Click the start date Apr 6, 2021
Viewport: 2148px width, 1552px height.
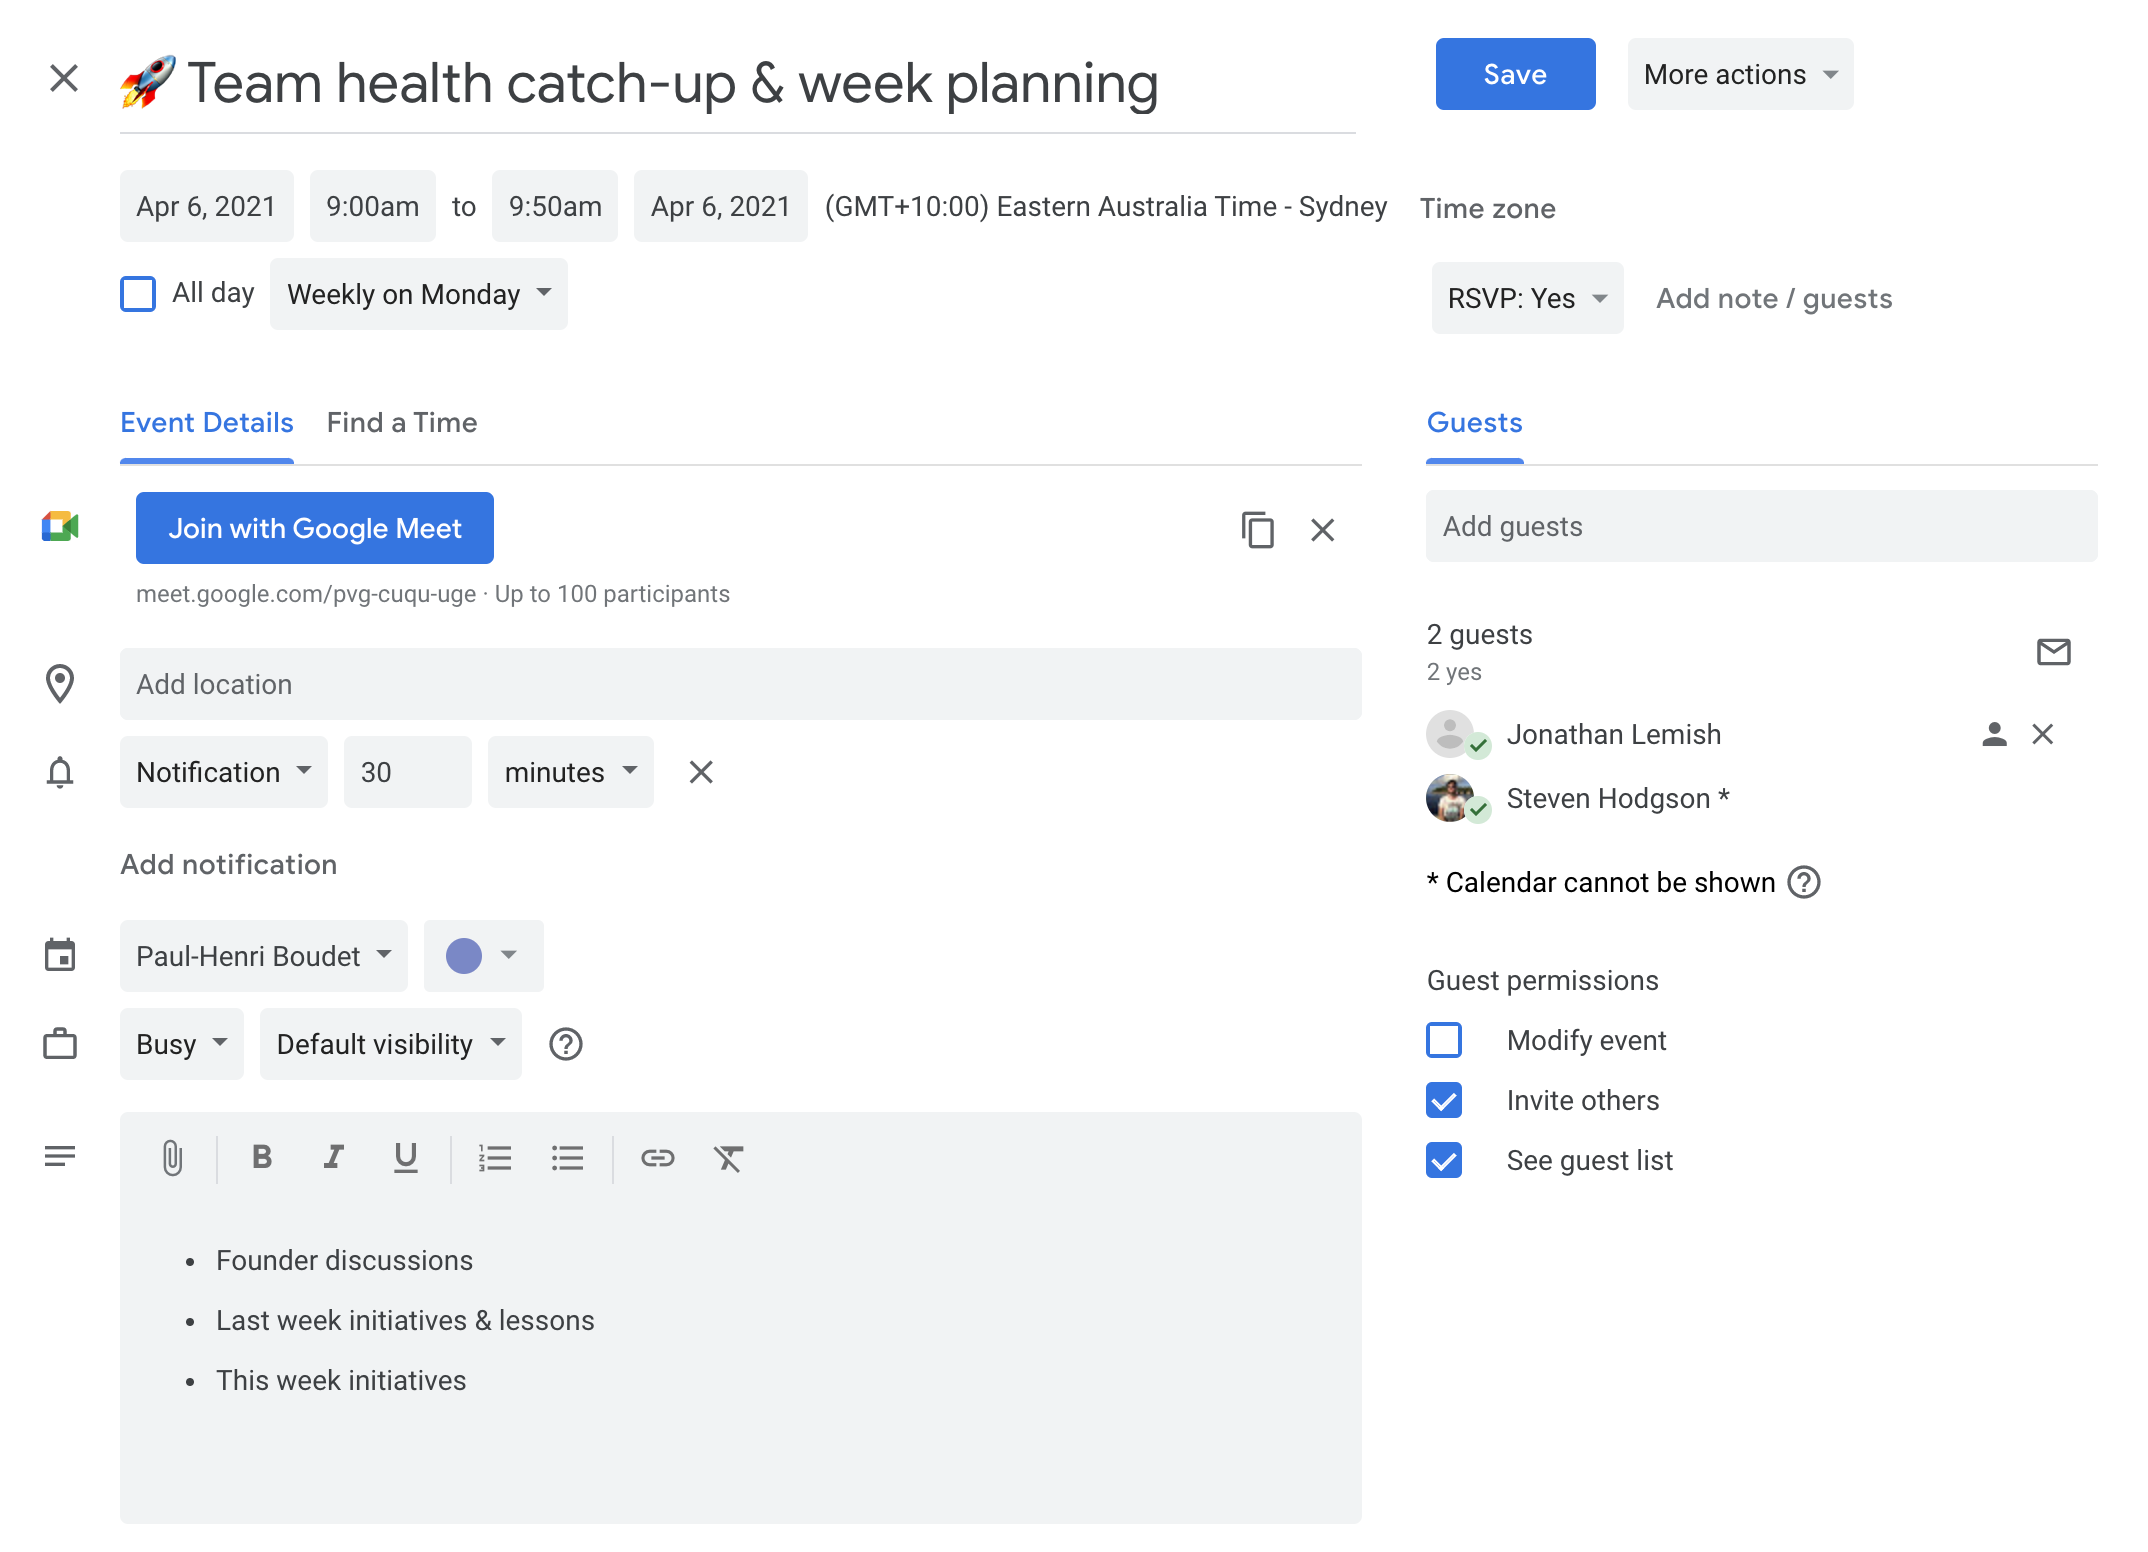click(x=207, y=206)
